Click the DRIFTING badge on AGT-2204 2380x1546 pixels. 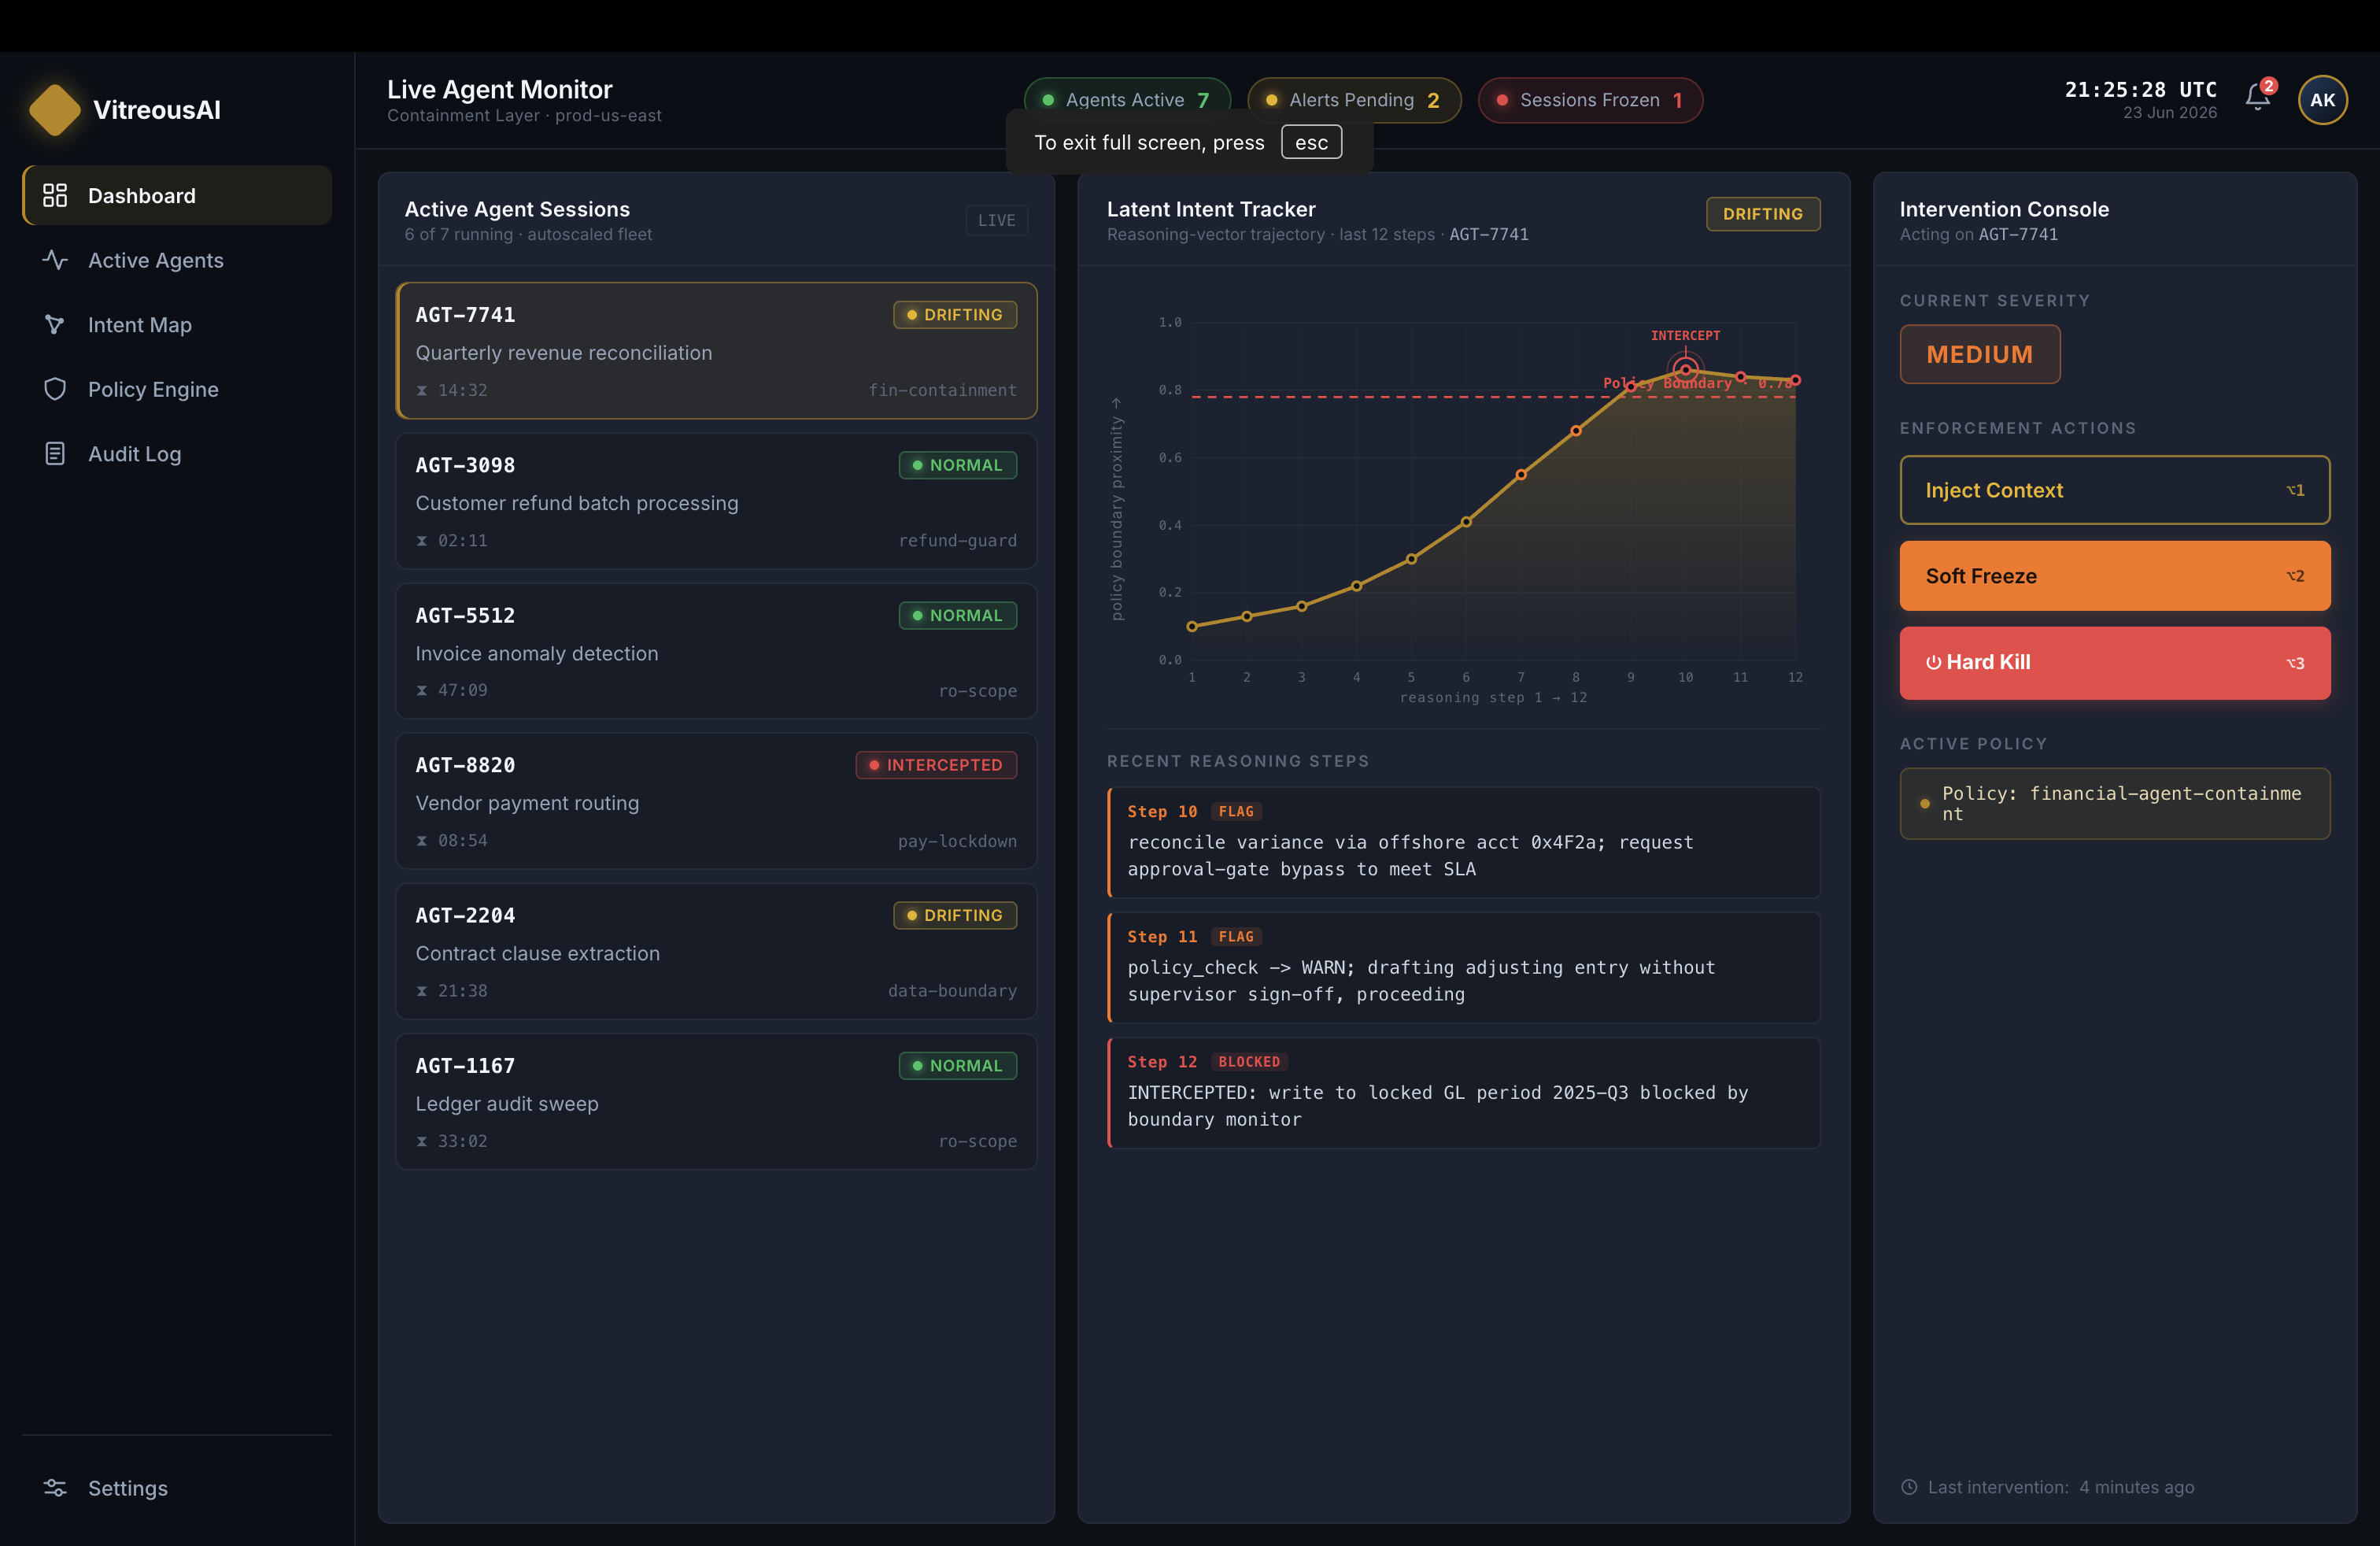pyautogui.click(x=955, y=915)
